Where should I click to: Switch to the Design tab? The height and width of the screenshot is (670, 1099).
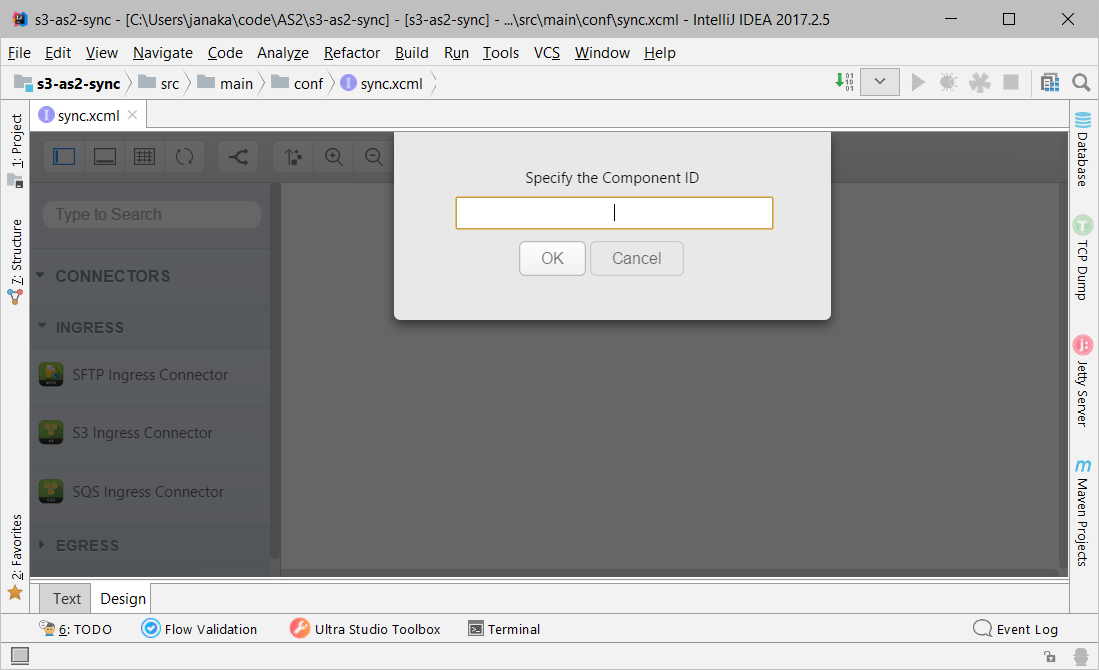tap(123, 599)
